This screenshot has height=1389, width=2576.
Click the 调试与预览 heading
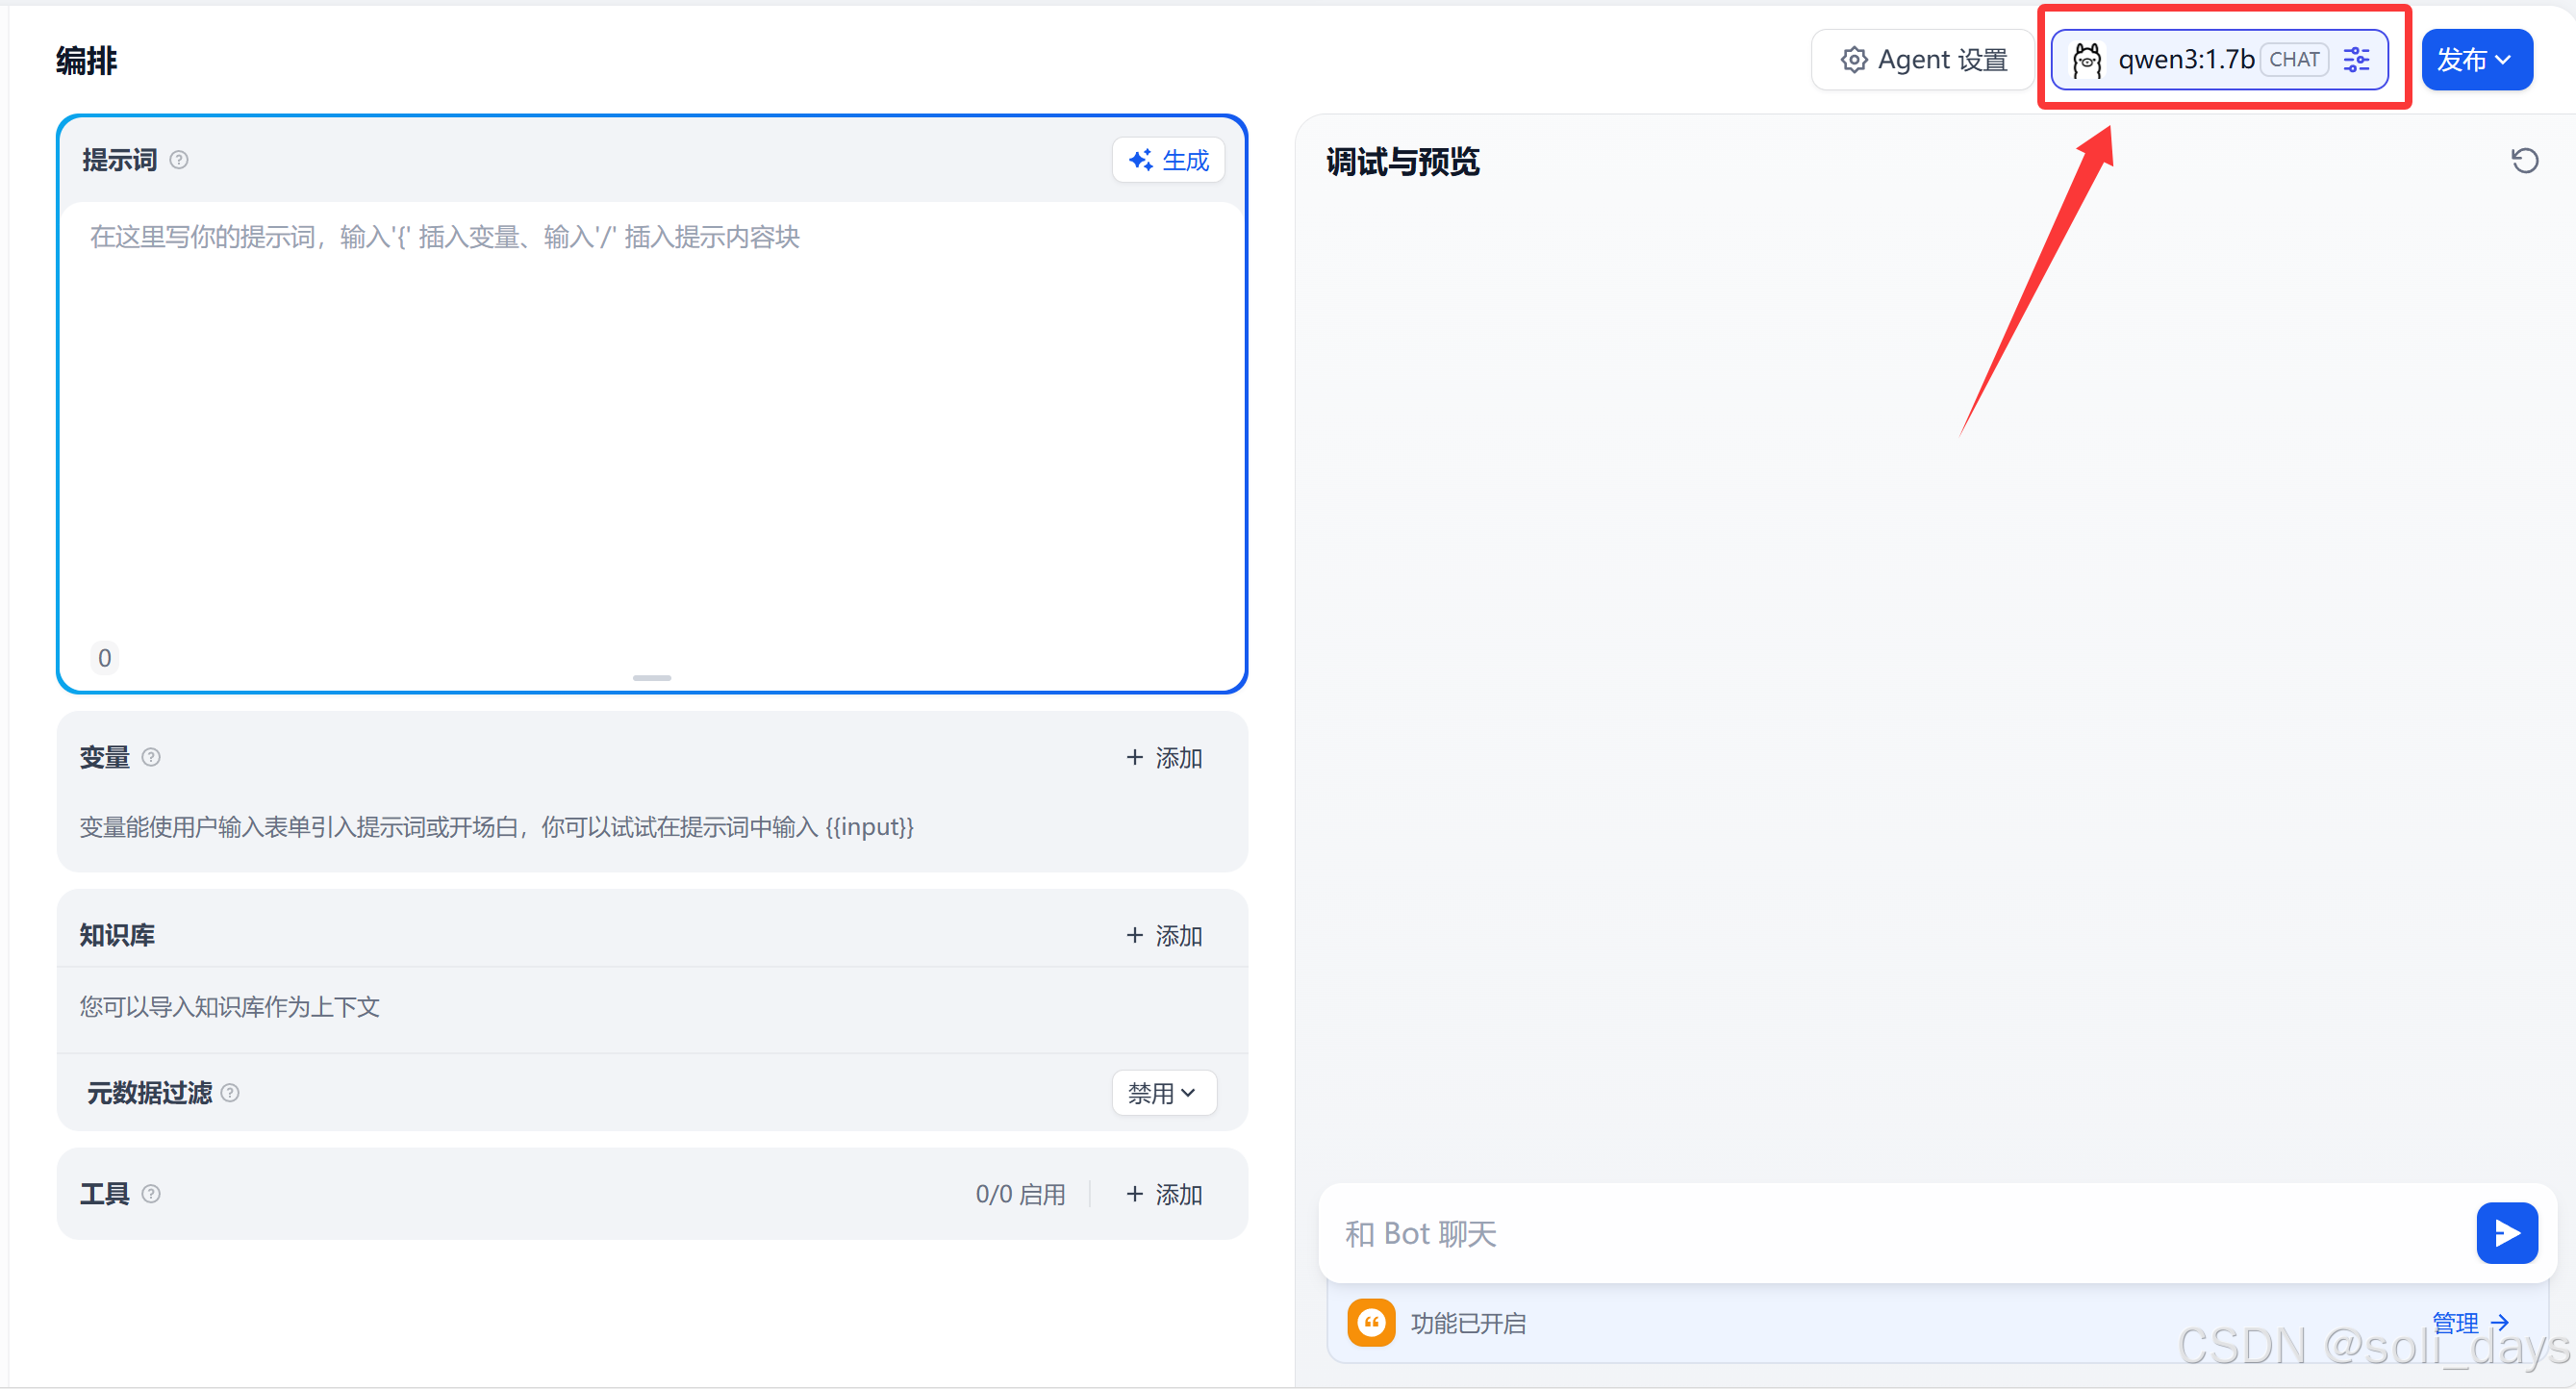click(1403, 162)
